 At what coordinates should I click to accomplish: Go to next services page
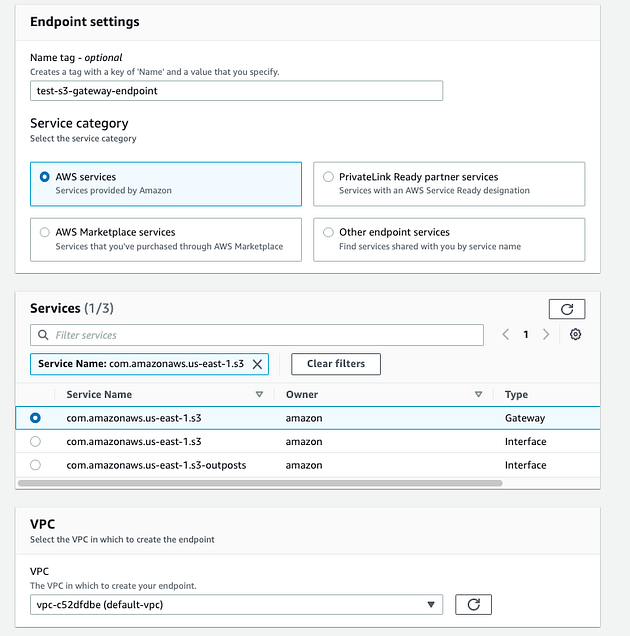tap(546, 335)
